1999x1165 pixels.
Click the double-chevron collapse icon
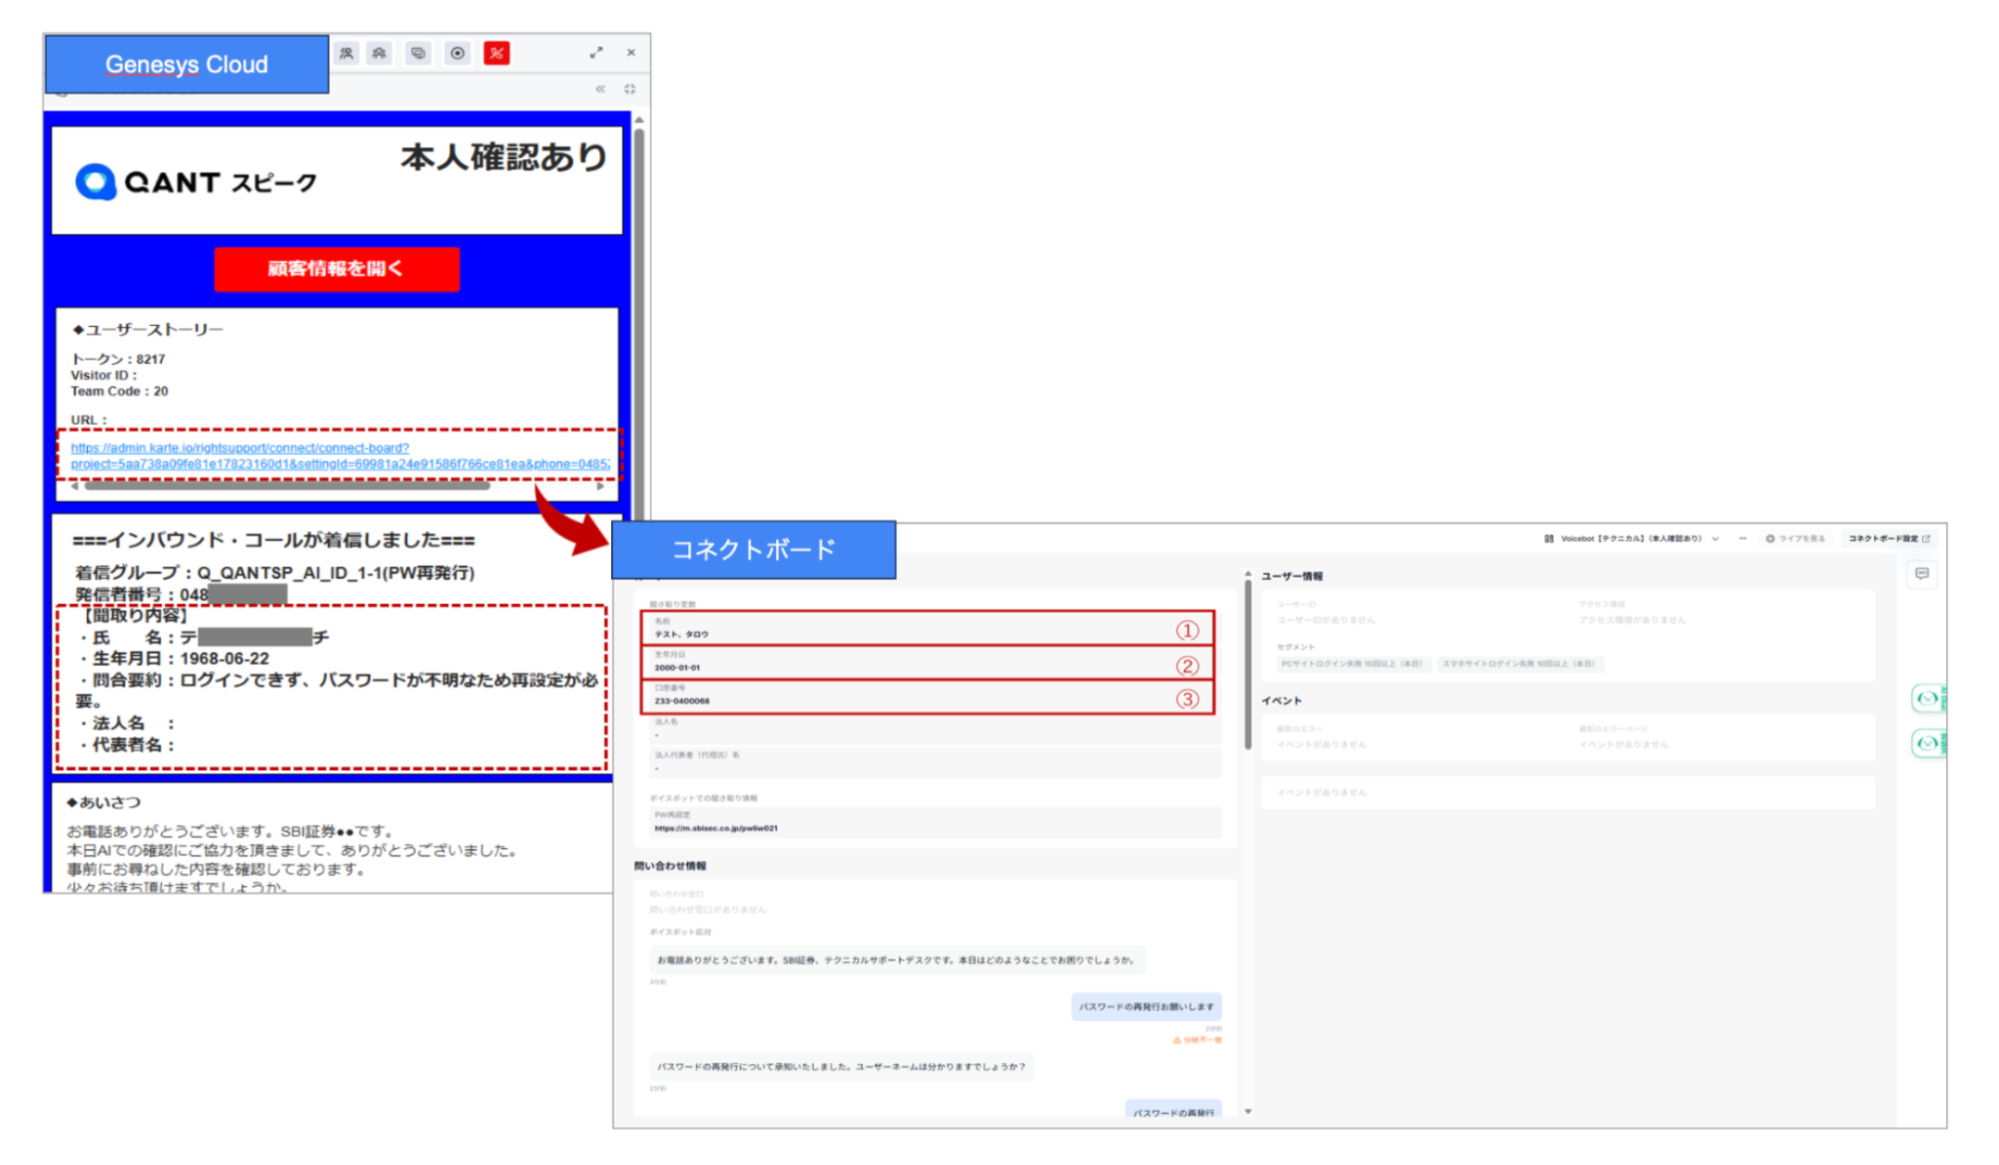(600, 89)
